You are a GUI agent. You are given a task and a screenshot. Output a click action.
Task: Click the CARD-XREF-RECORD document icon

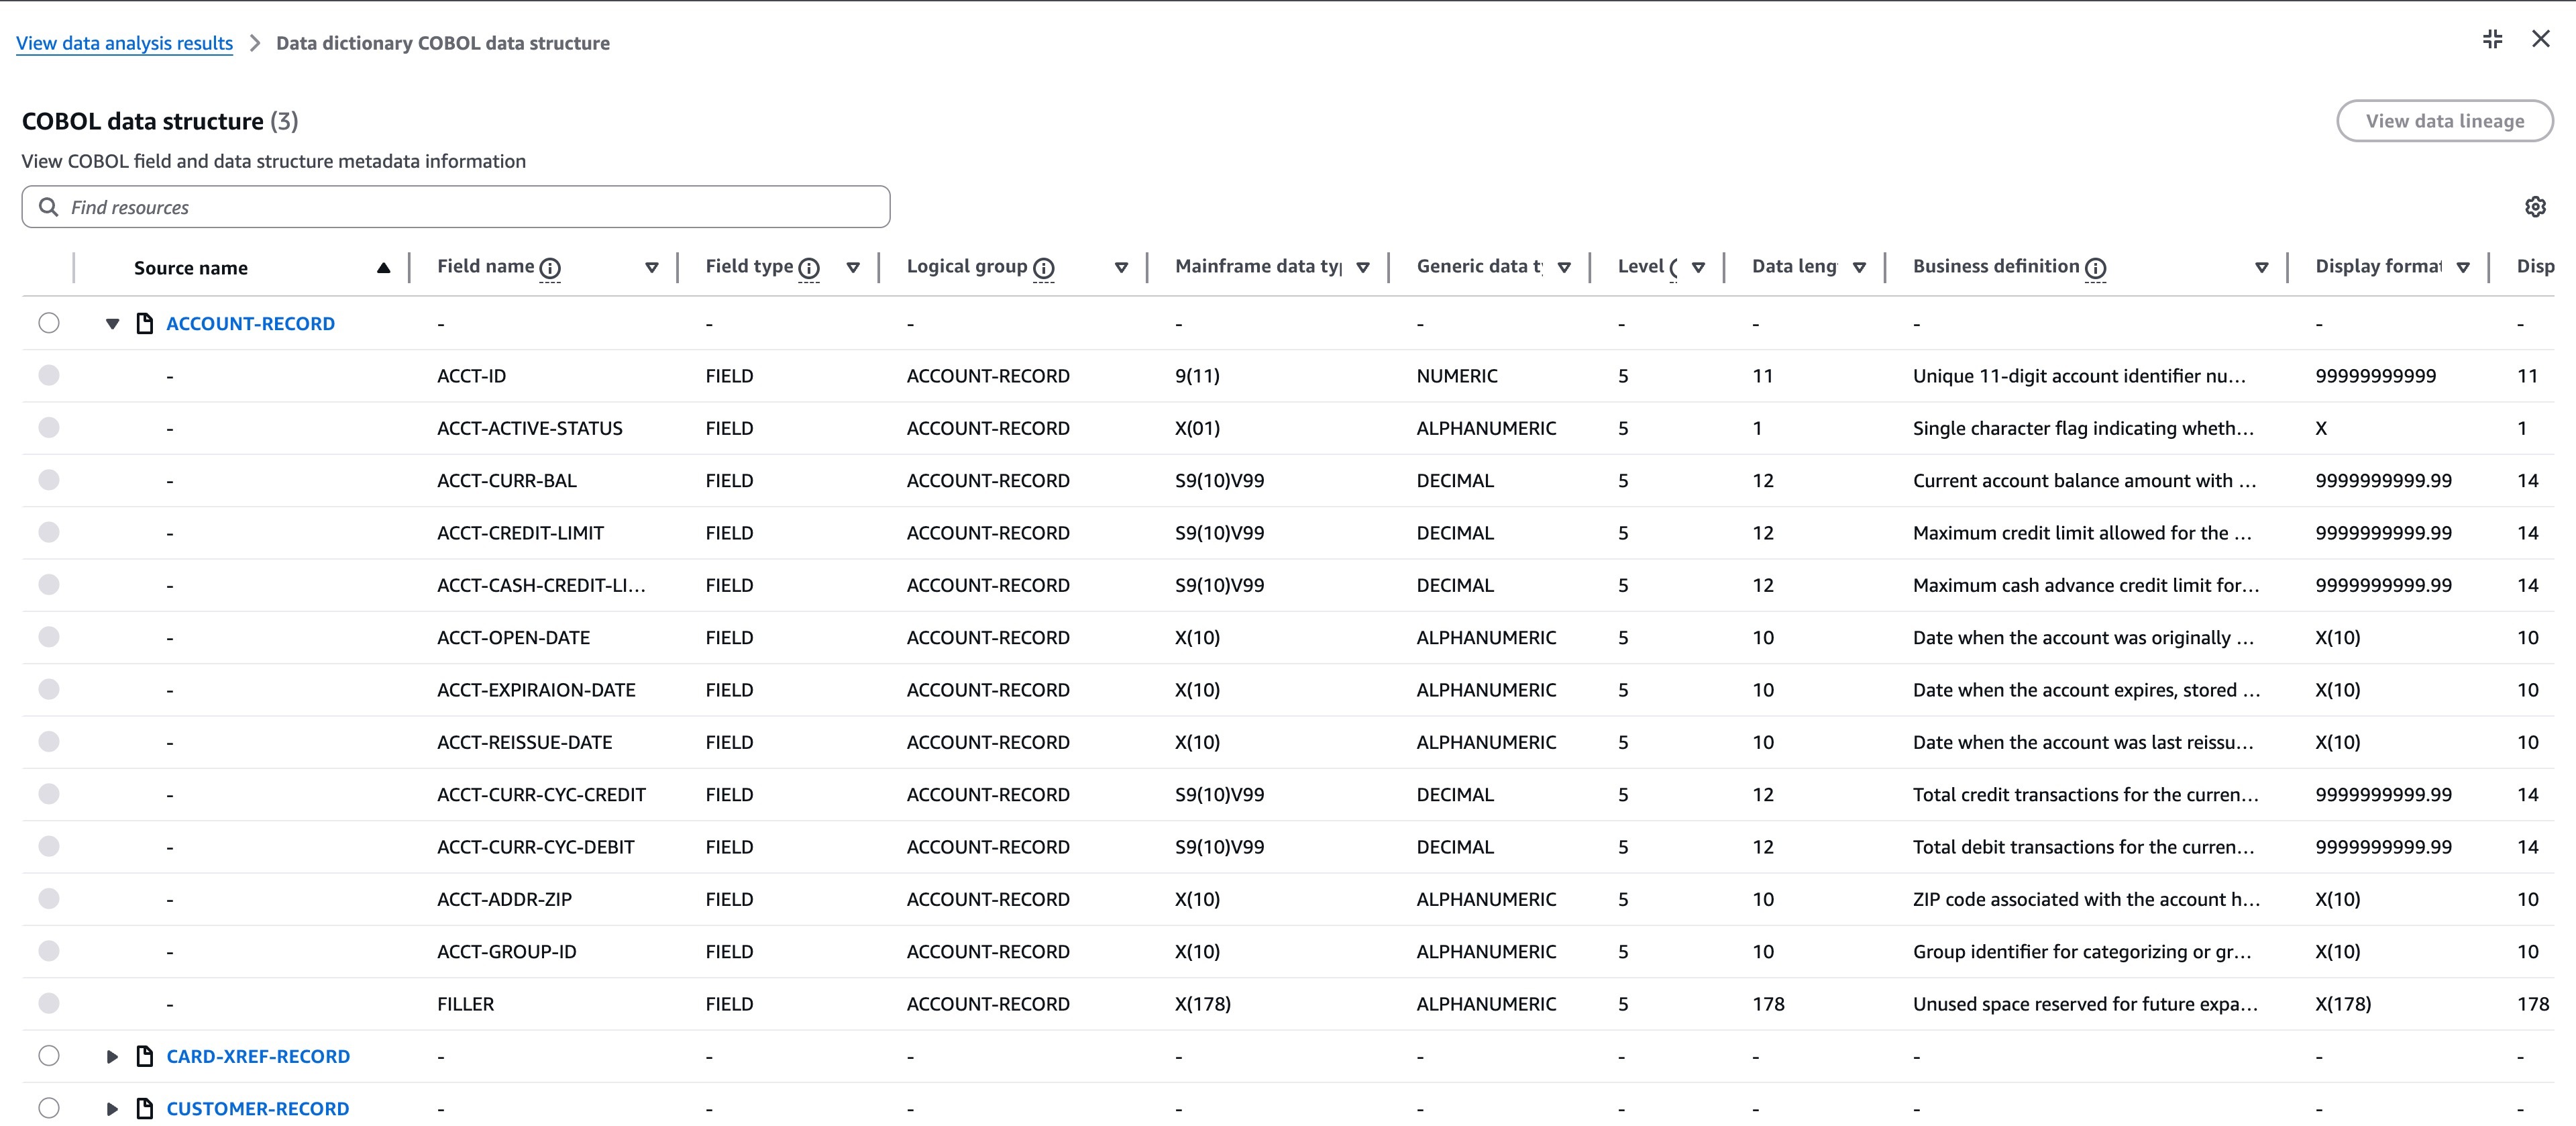(144, 1055)
